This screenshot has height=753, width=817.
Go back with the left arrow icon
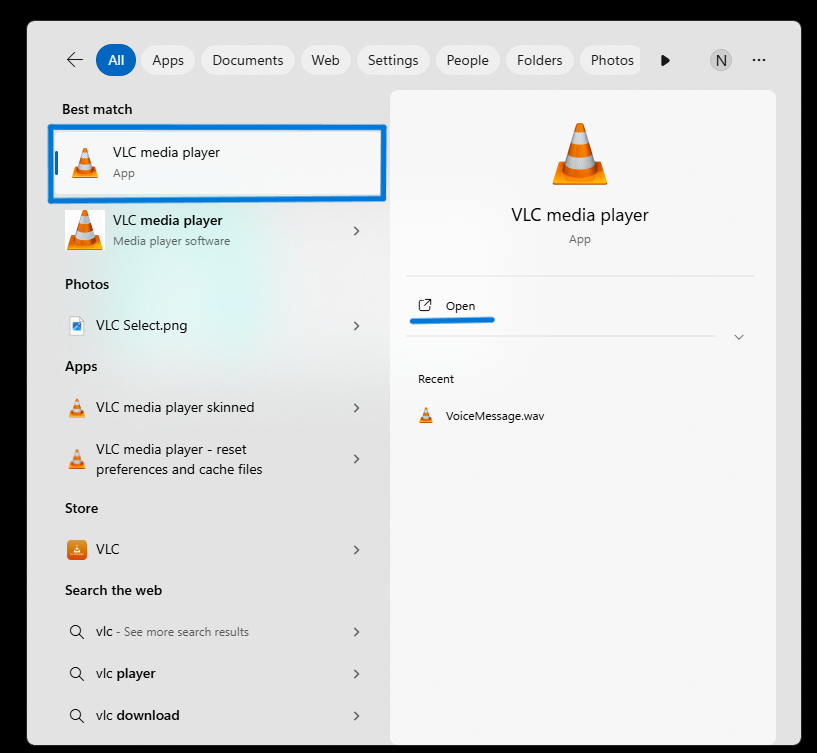click(75, 60)
